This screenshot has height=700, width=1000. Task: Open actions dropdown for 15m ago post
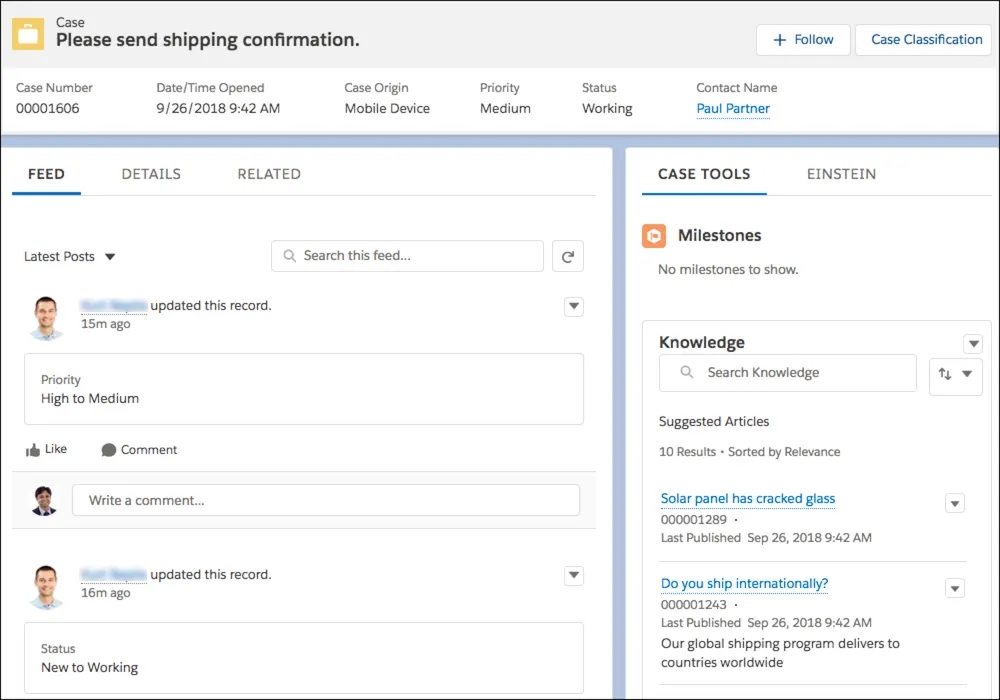(574, 307)
